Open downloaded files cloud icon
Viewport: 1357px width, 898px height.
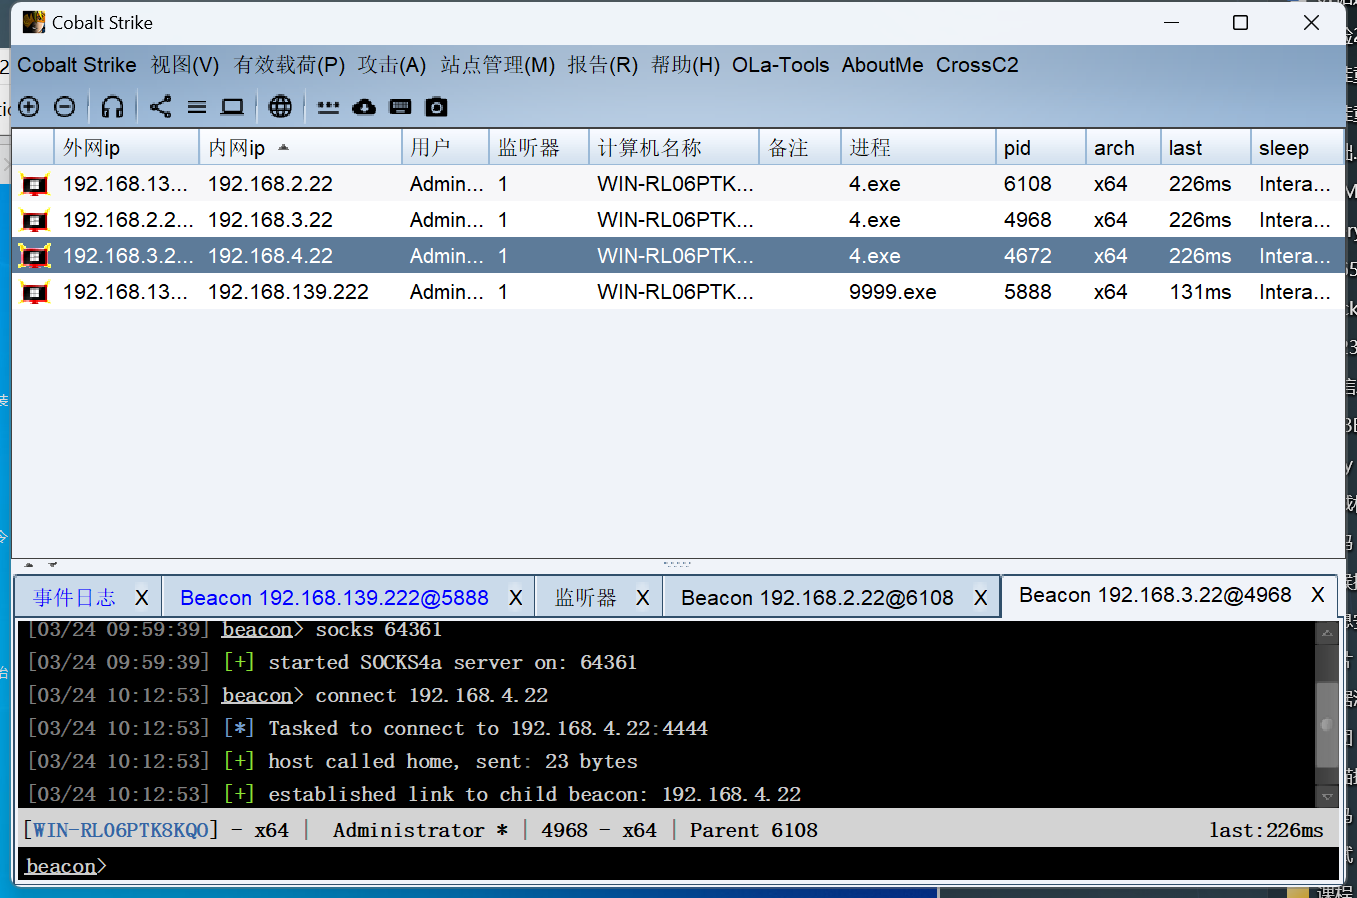coord(364,107)
